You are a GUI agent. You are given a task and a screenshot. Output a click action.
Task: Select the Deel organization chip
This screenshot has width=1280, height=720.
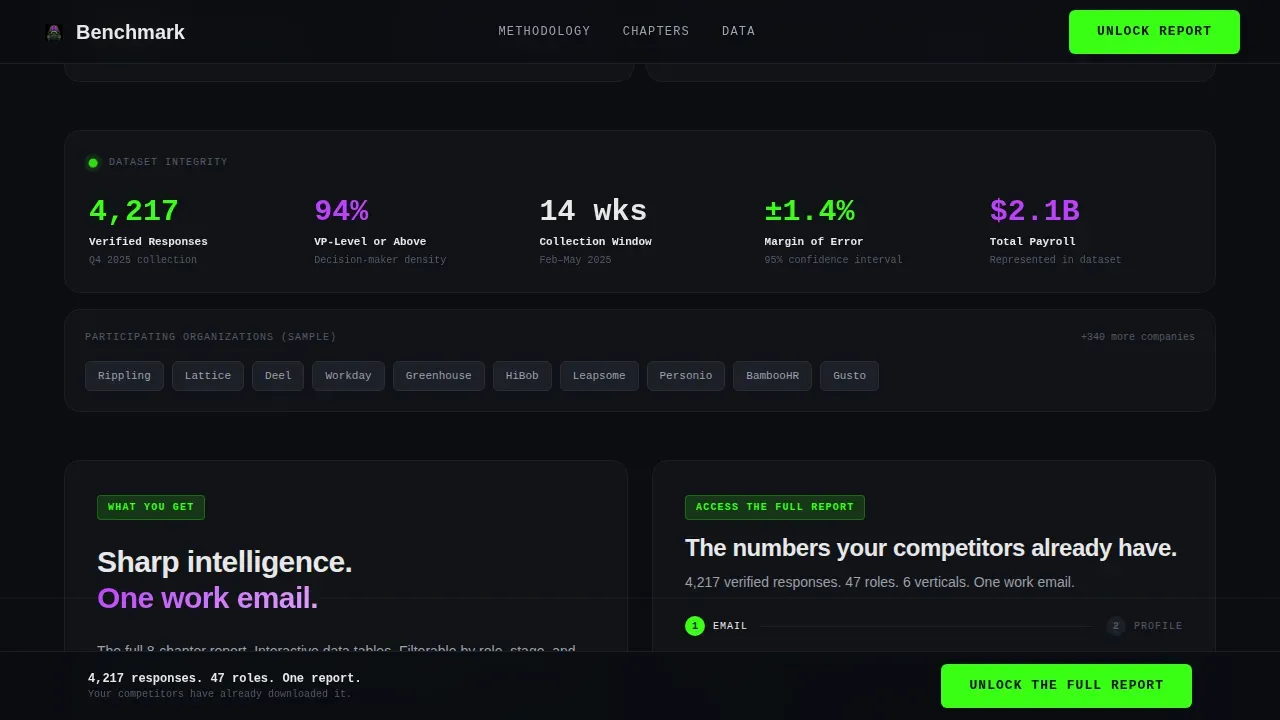coord(278,376)
